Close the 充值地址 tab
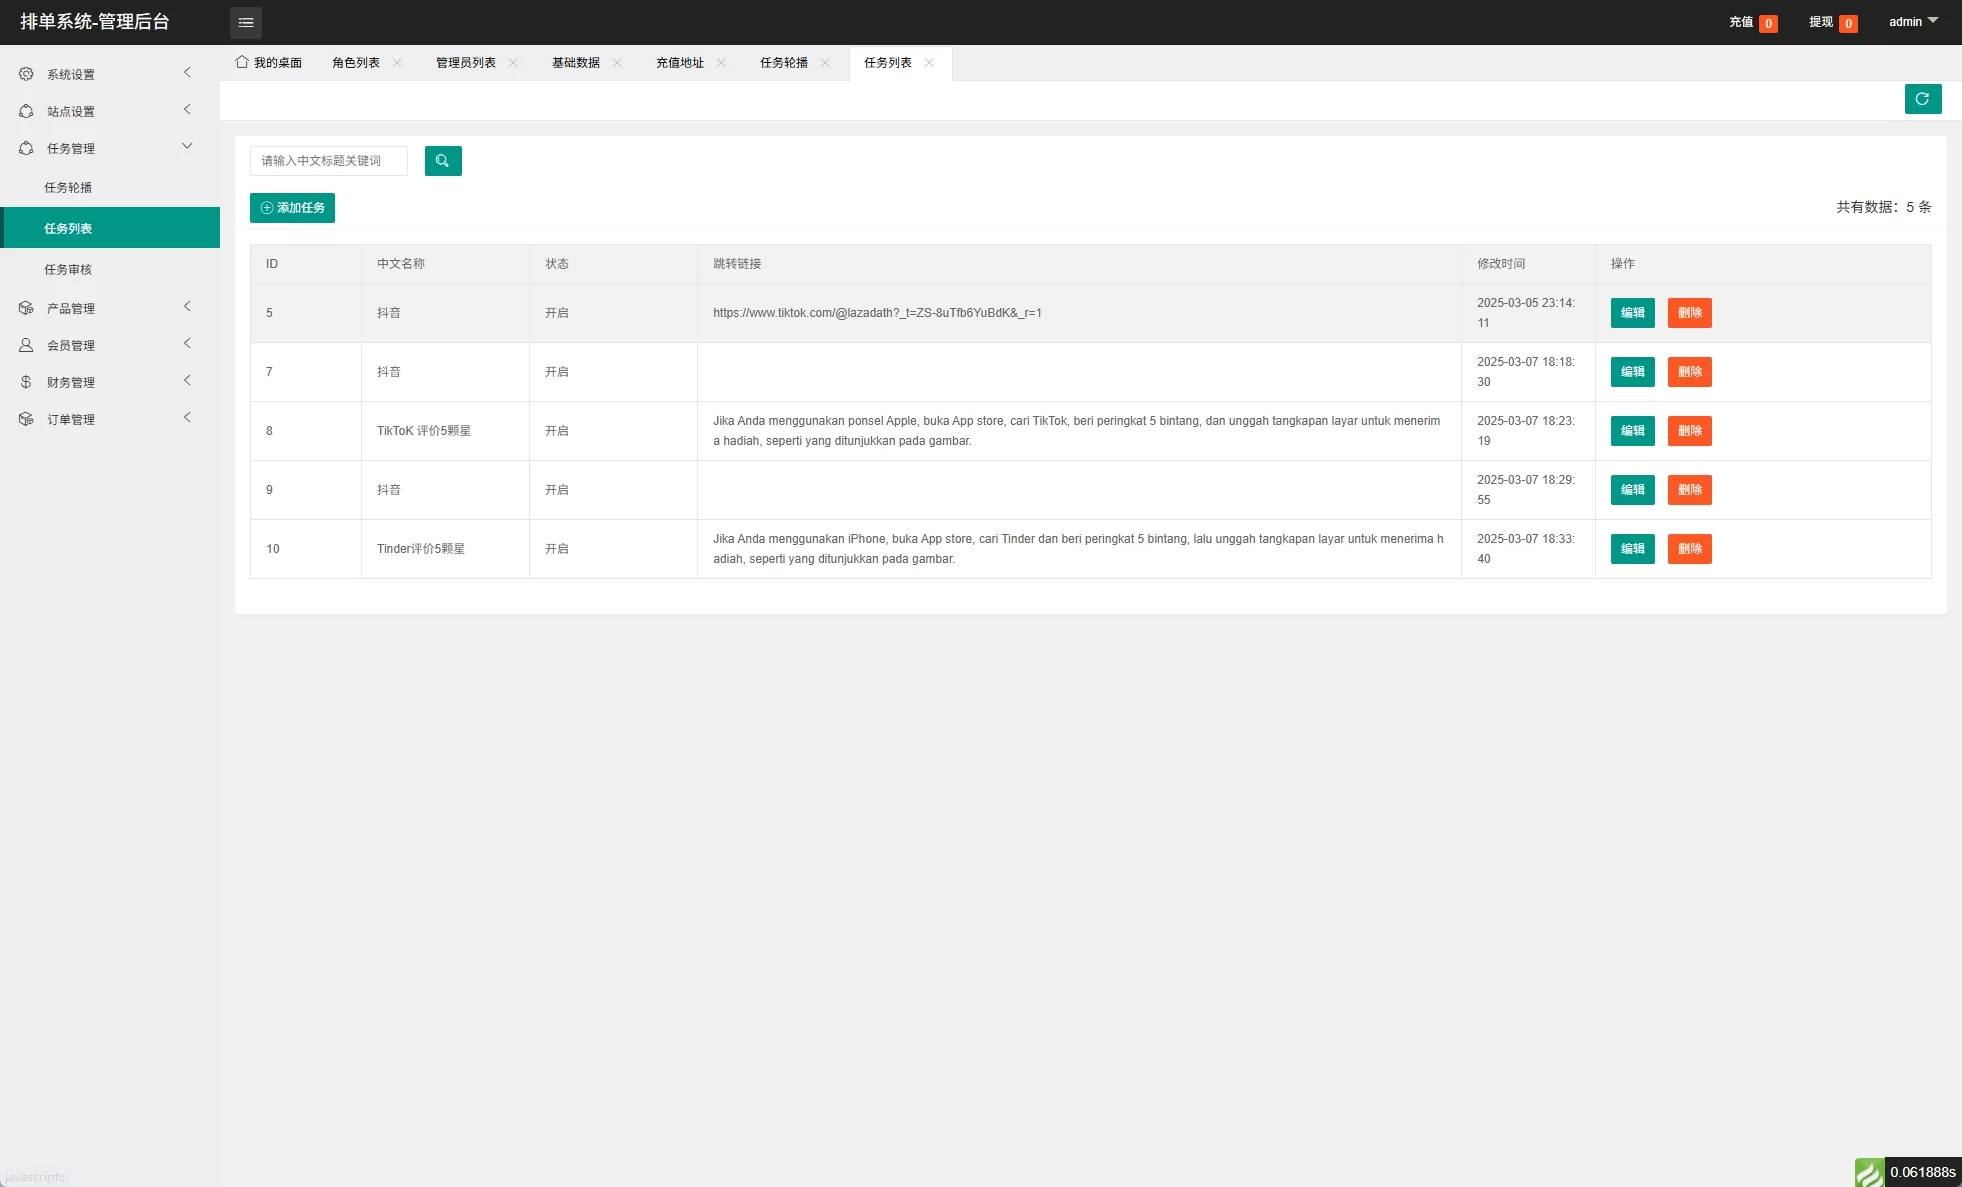Image resolution: width=1962 pixels, height=1187 pixels. 721,62
